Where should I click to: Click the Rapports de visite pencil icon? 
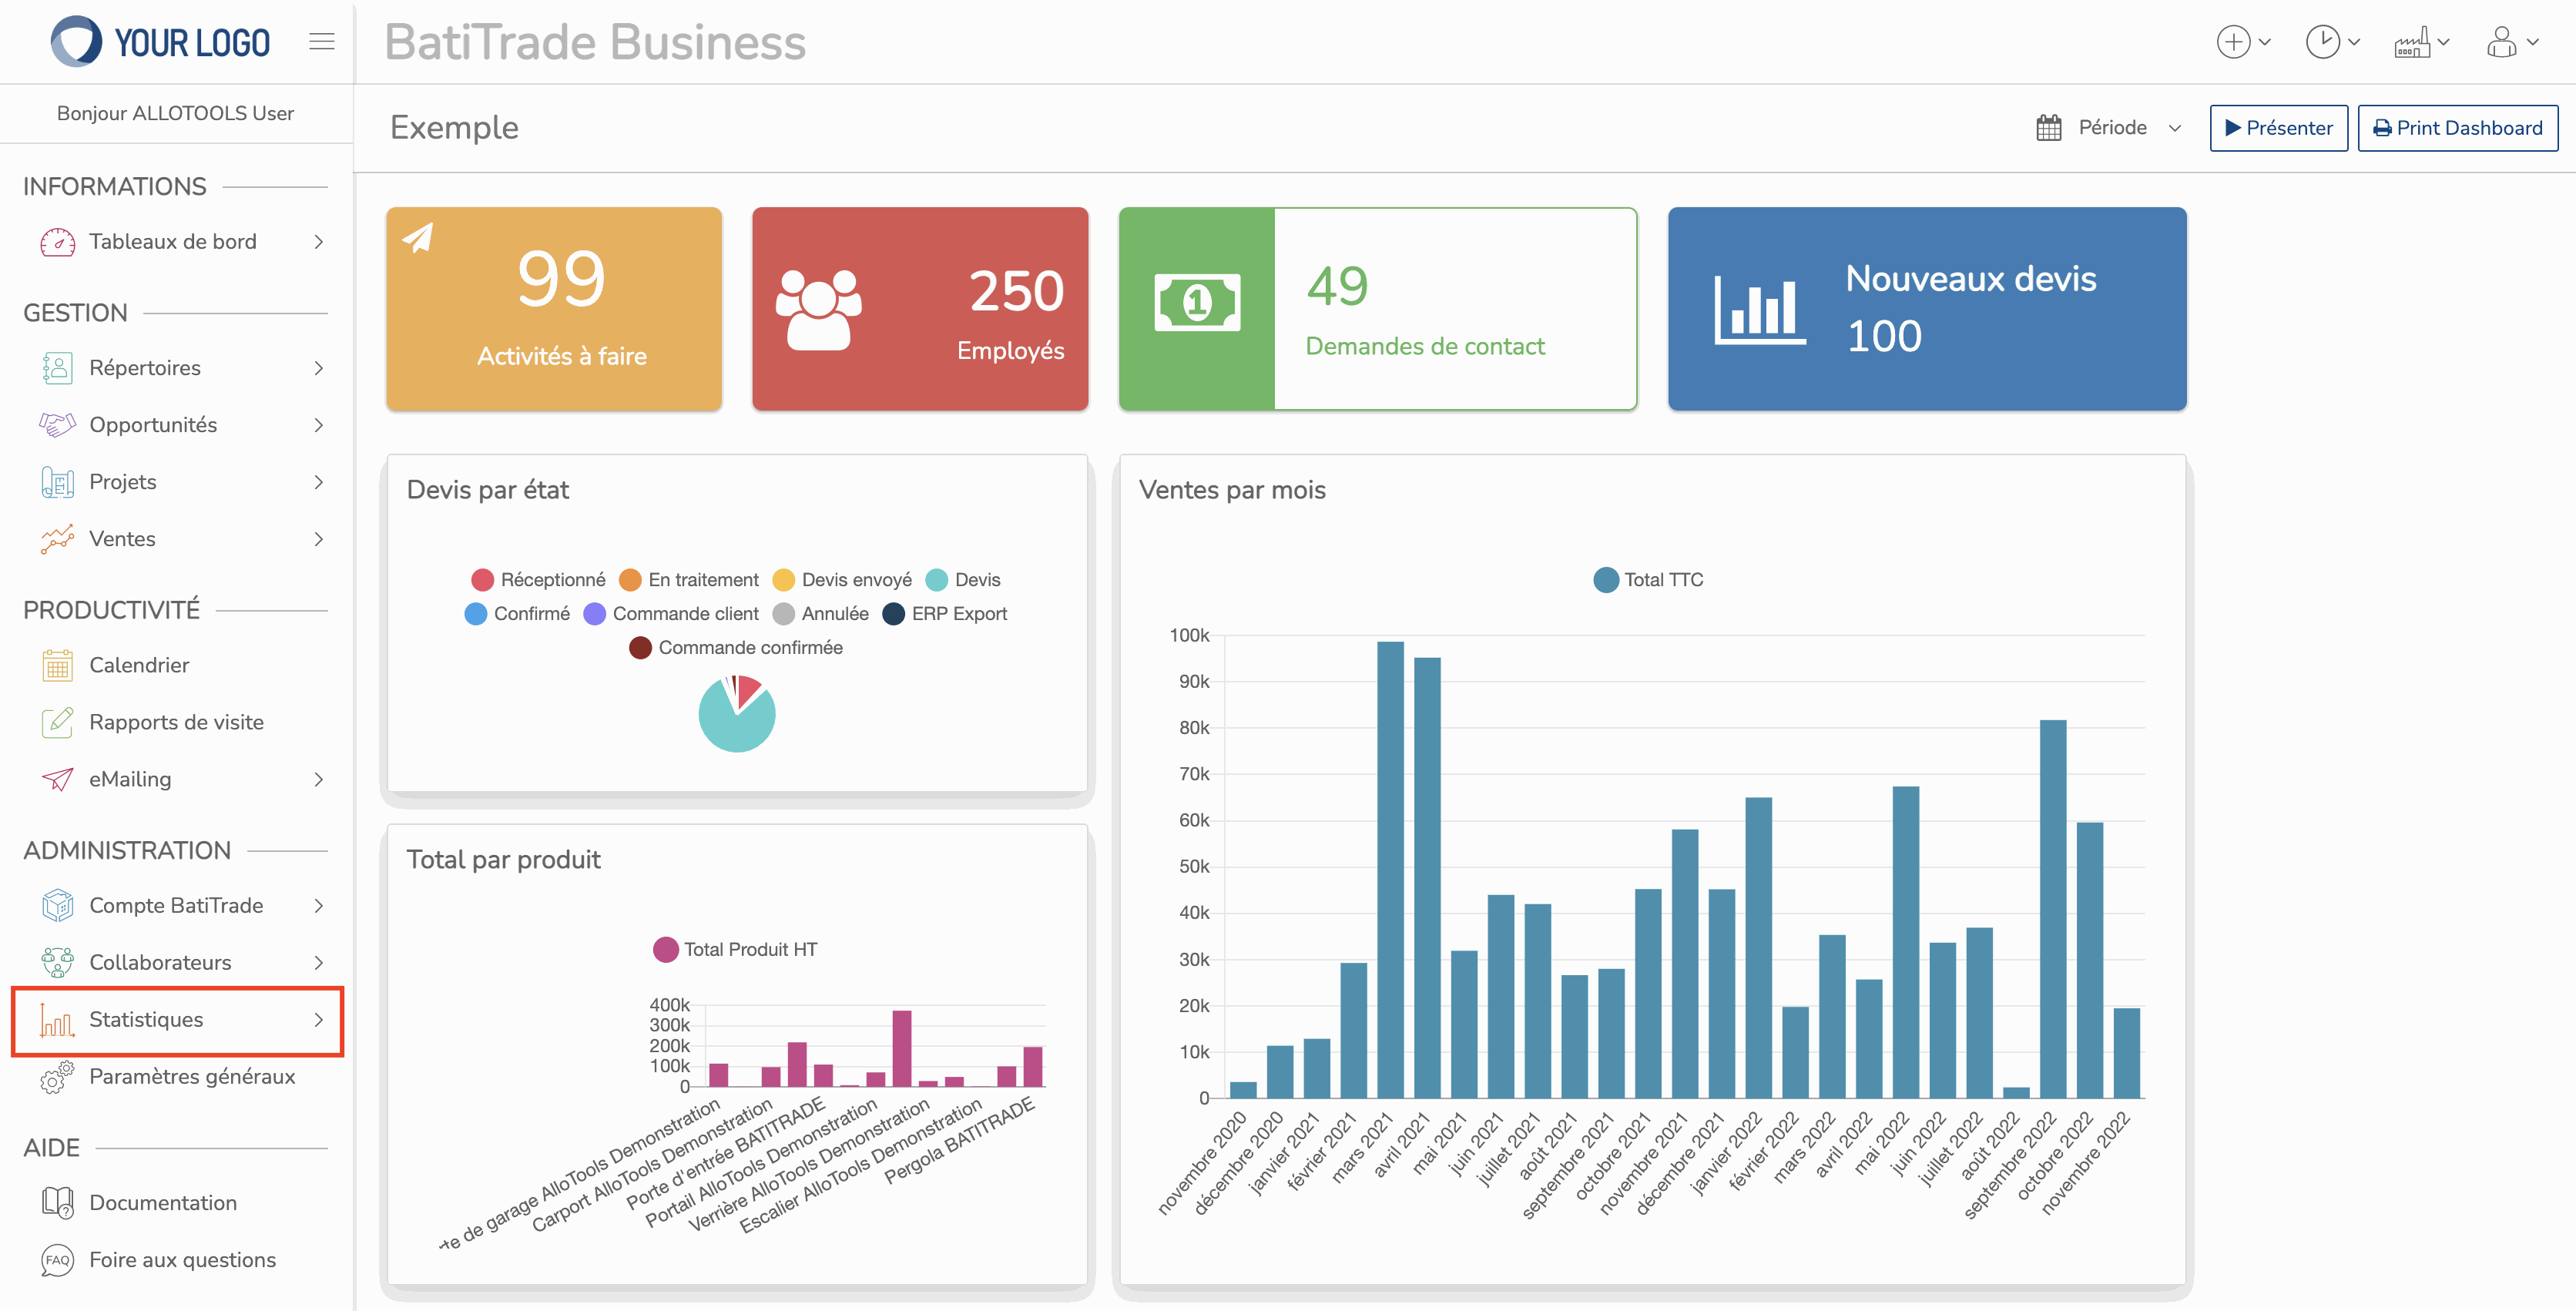[57, 722]
